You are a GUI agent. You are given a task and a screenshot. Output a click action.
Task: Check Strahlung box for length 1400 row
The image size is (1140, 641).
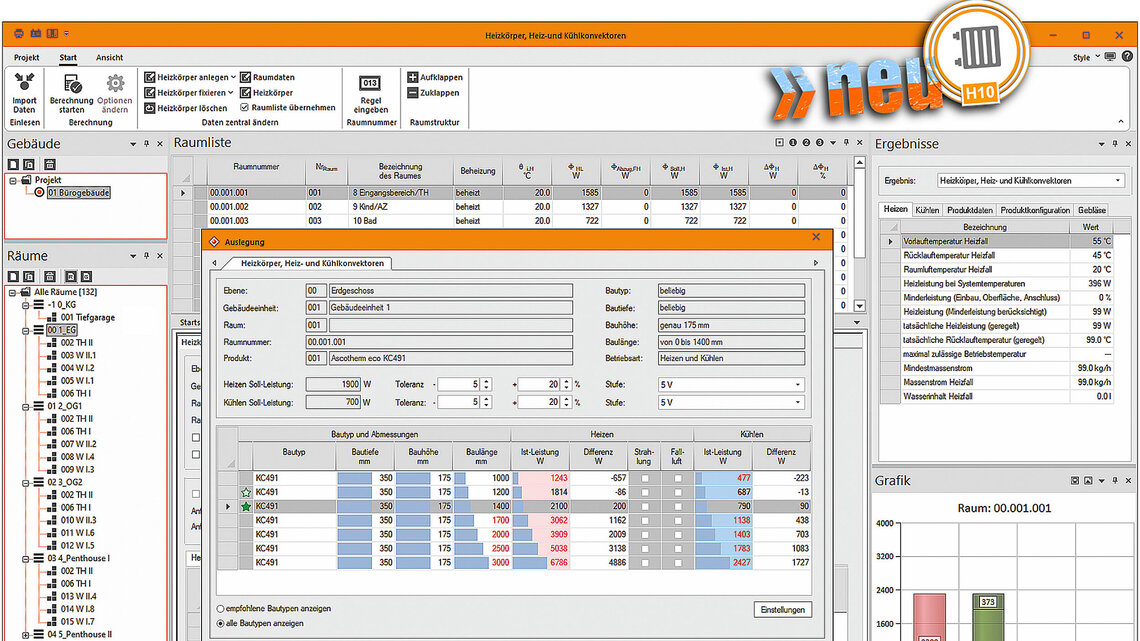644,507
